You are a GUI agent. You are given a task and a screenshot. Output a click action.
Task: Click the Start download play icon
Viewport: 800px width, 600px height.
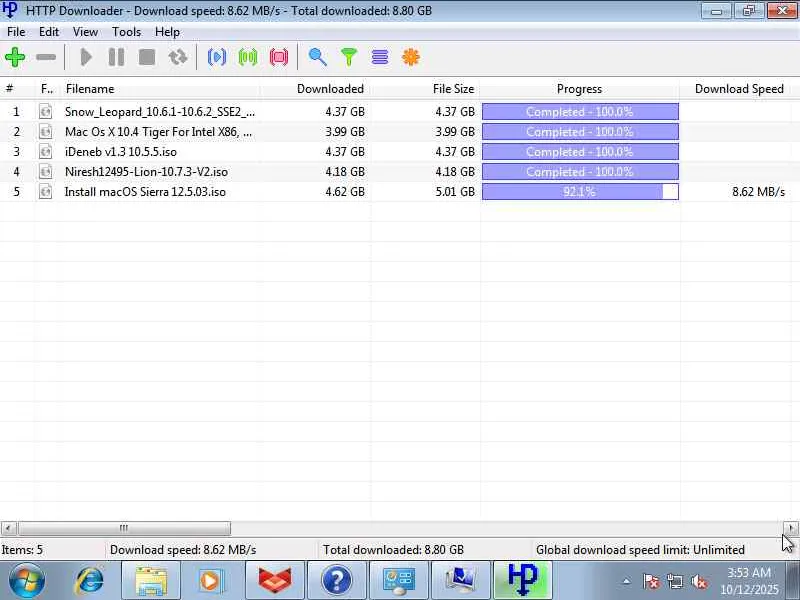(86, 57)
